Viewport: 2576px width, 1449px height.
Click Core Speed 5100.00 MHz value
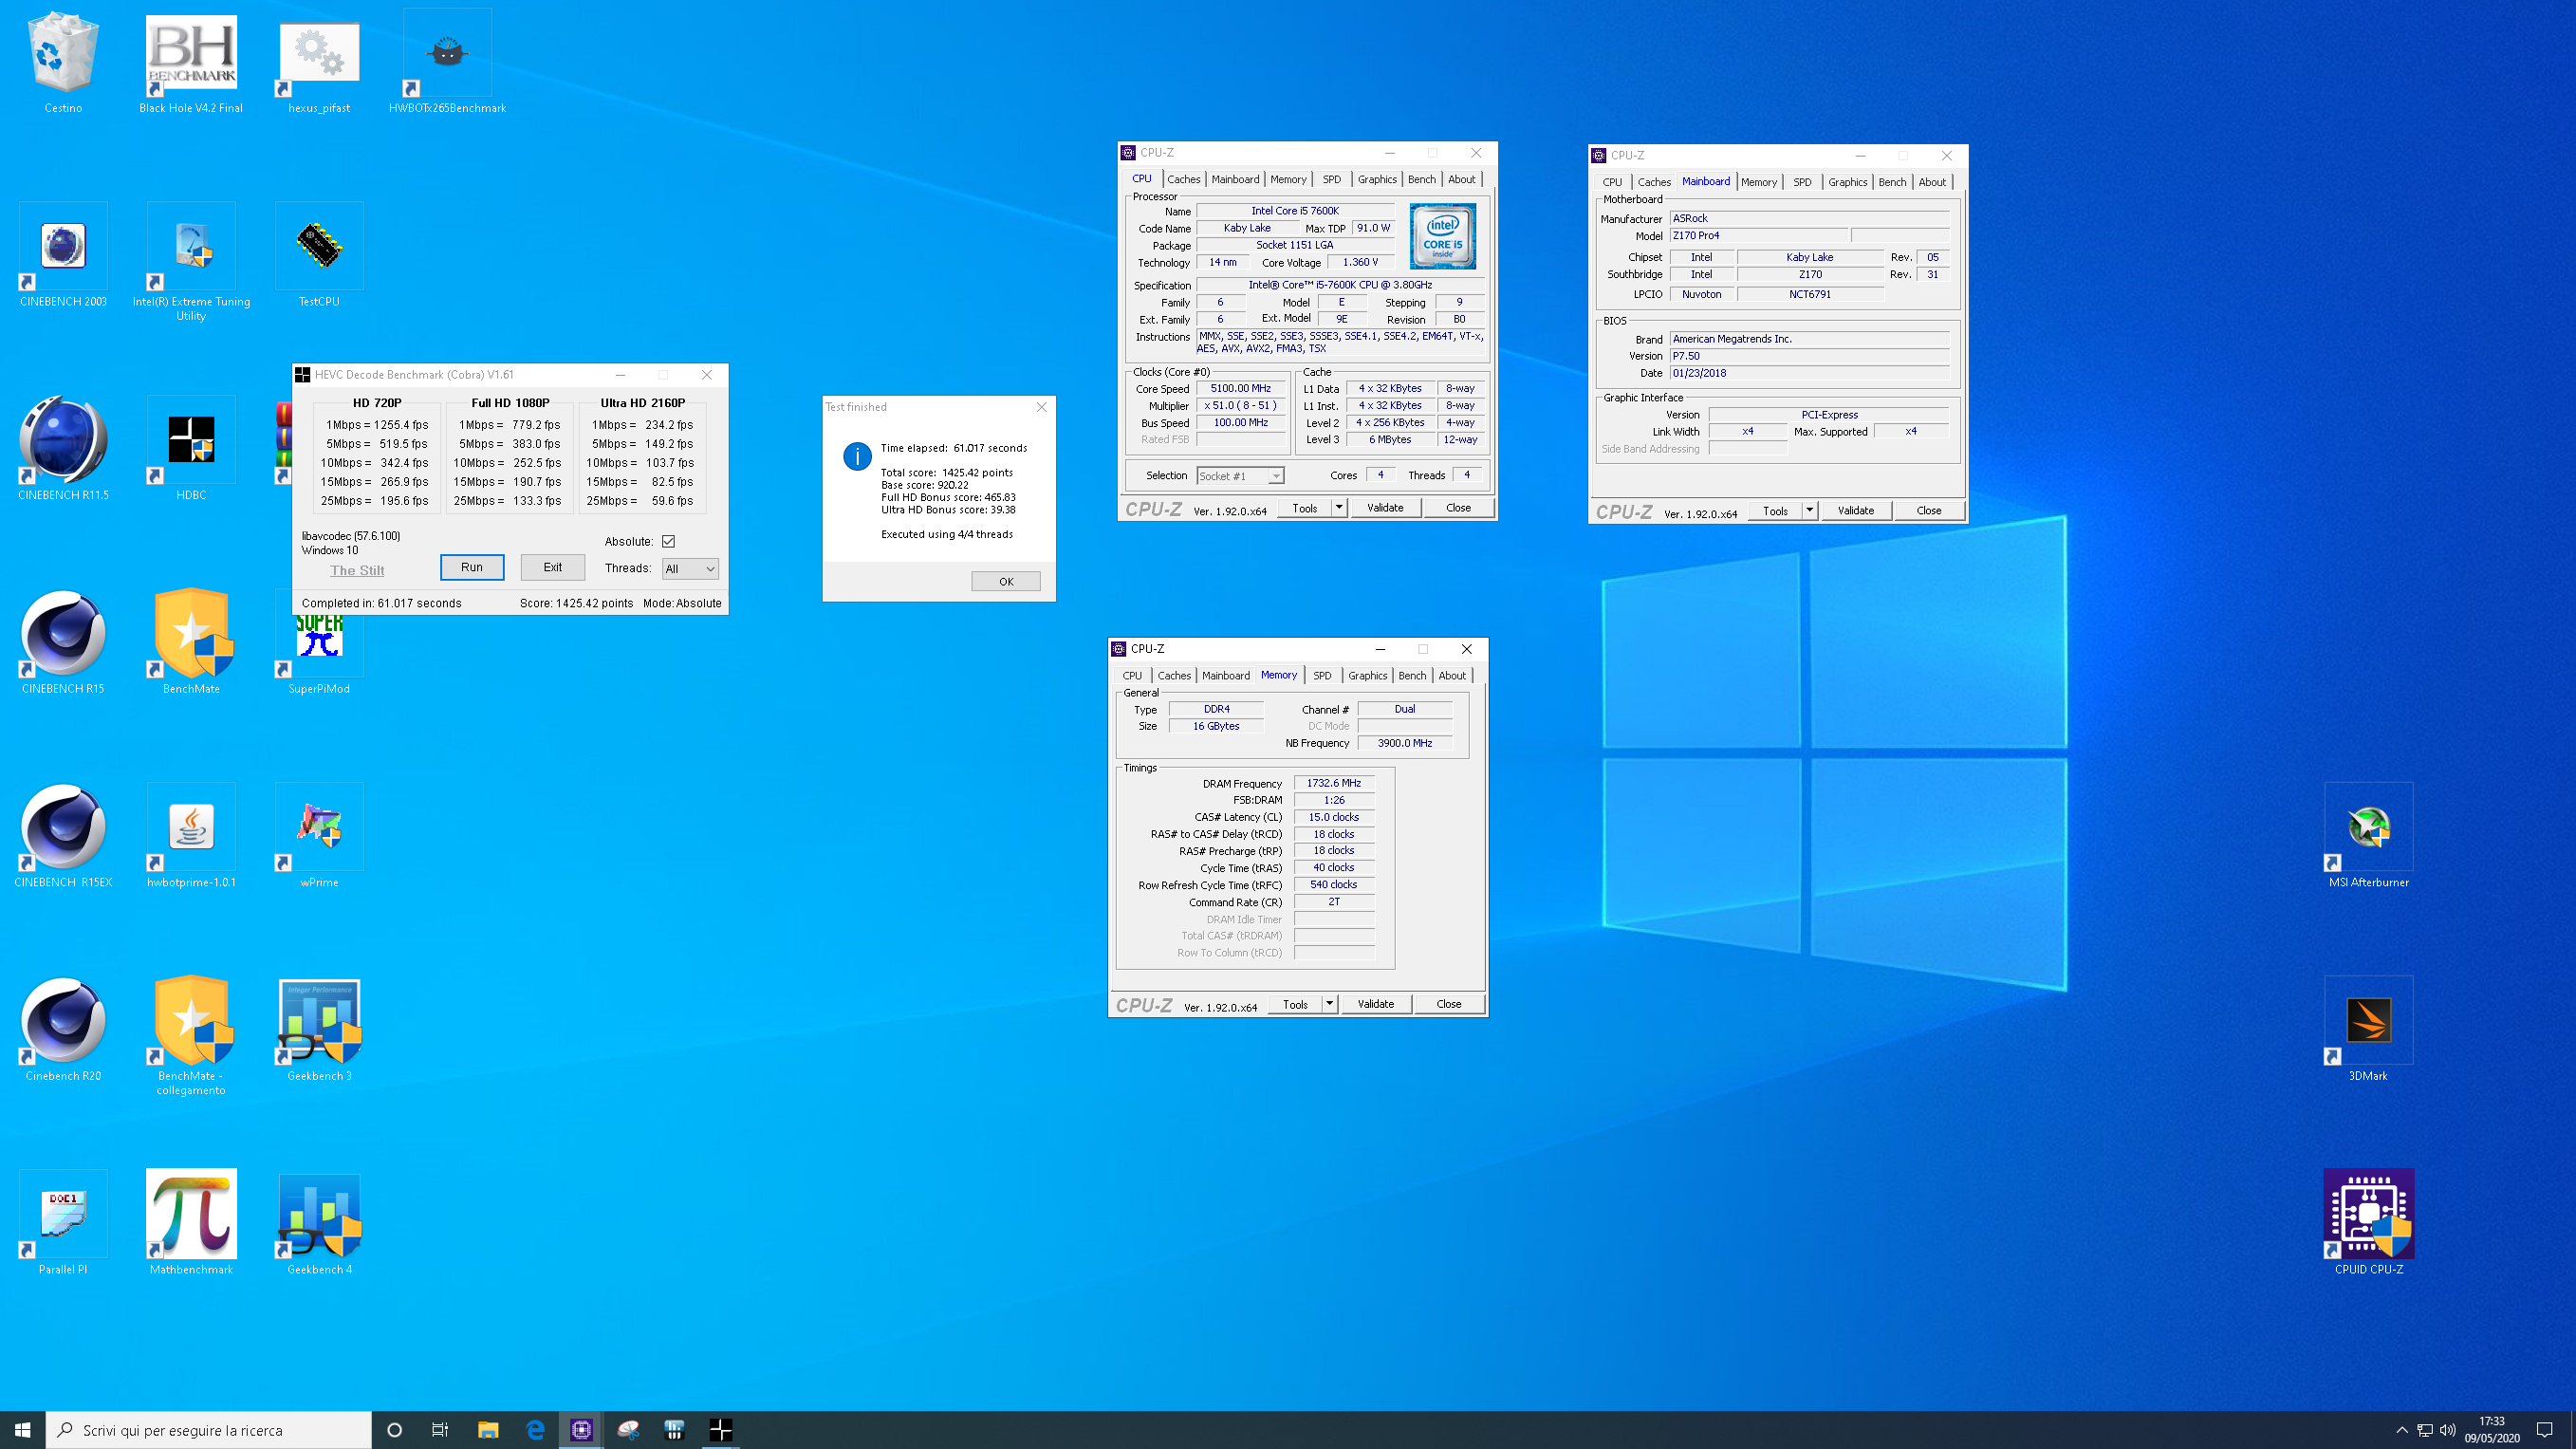tap(1240, 388)
